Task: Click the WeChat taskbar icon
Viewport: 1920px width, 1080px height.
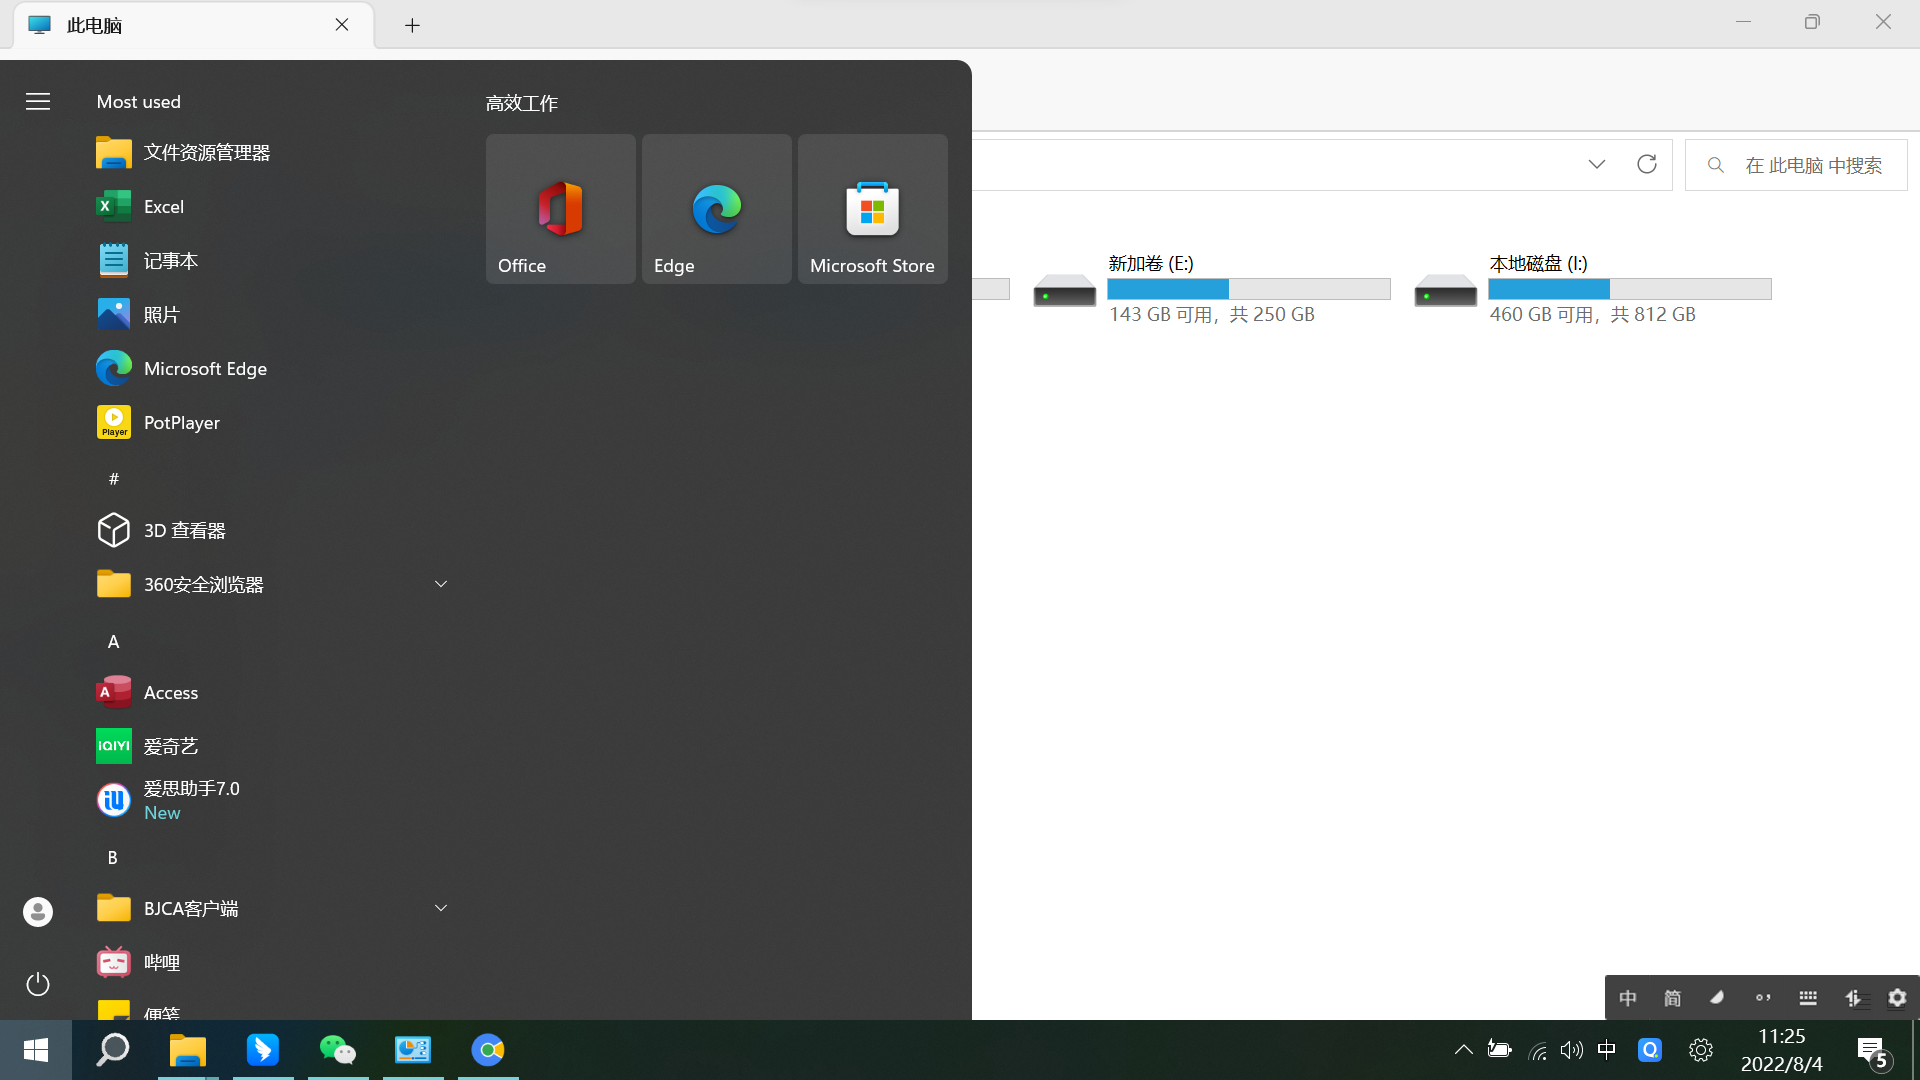Action: click(338, 1050)
